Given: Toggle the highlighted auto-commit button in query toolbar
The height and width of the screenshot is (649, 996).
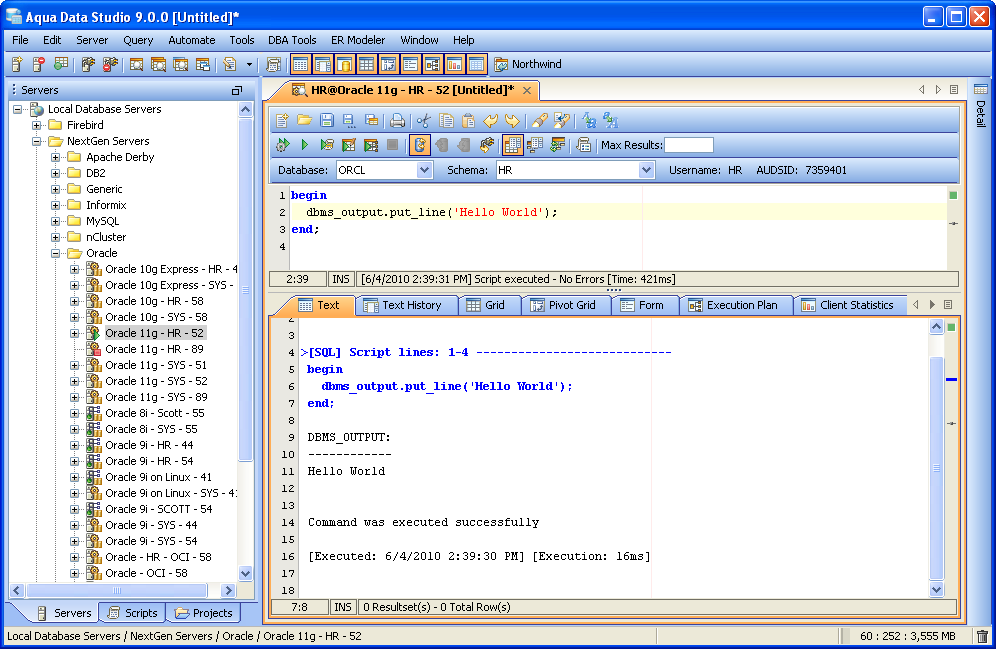Looking at the screenshot, I should tap(419, 145).
